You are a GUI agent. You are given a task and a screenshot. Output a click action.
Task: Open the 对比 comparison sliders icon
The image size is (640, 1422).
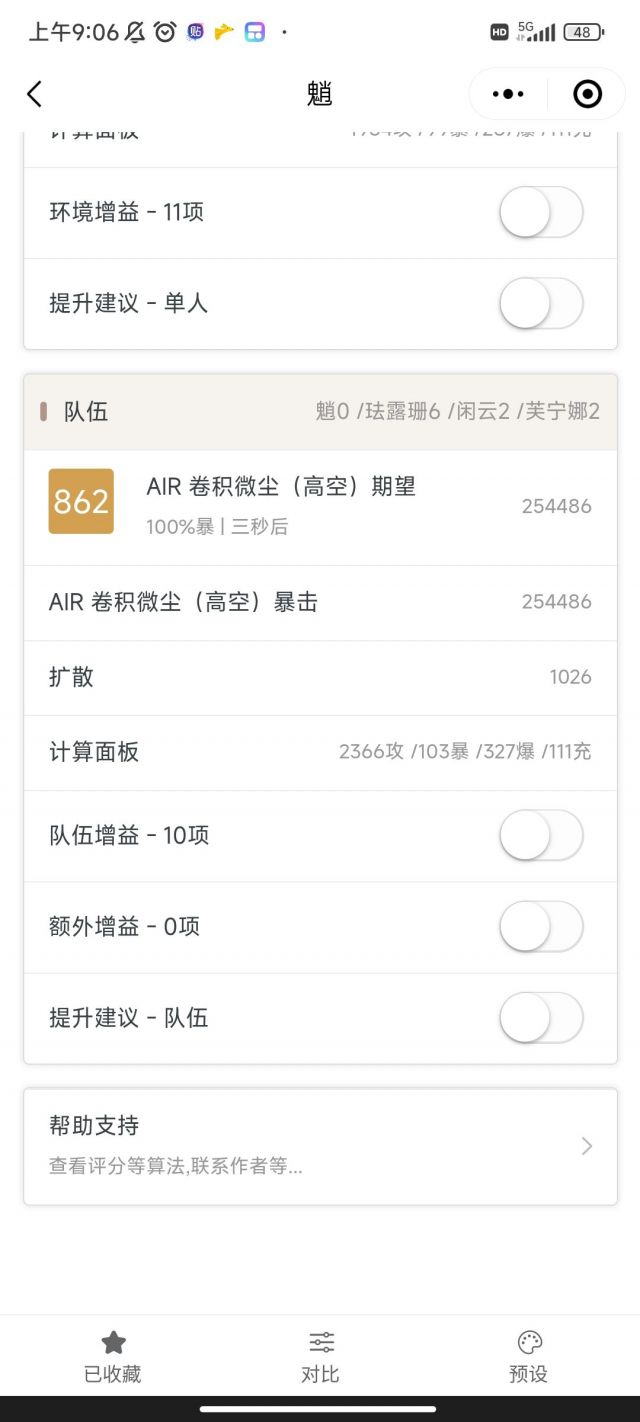[320, 1342]
